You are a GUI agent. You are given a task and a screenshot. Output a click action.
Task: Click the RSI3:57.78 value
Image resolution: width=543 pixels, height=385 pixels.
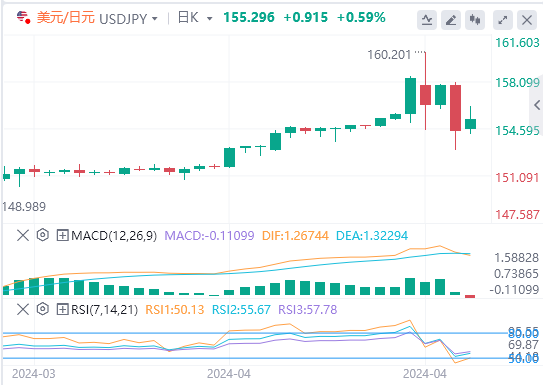[308, 310]
